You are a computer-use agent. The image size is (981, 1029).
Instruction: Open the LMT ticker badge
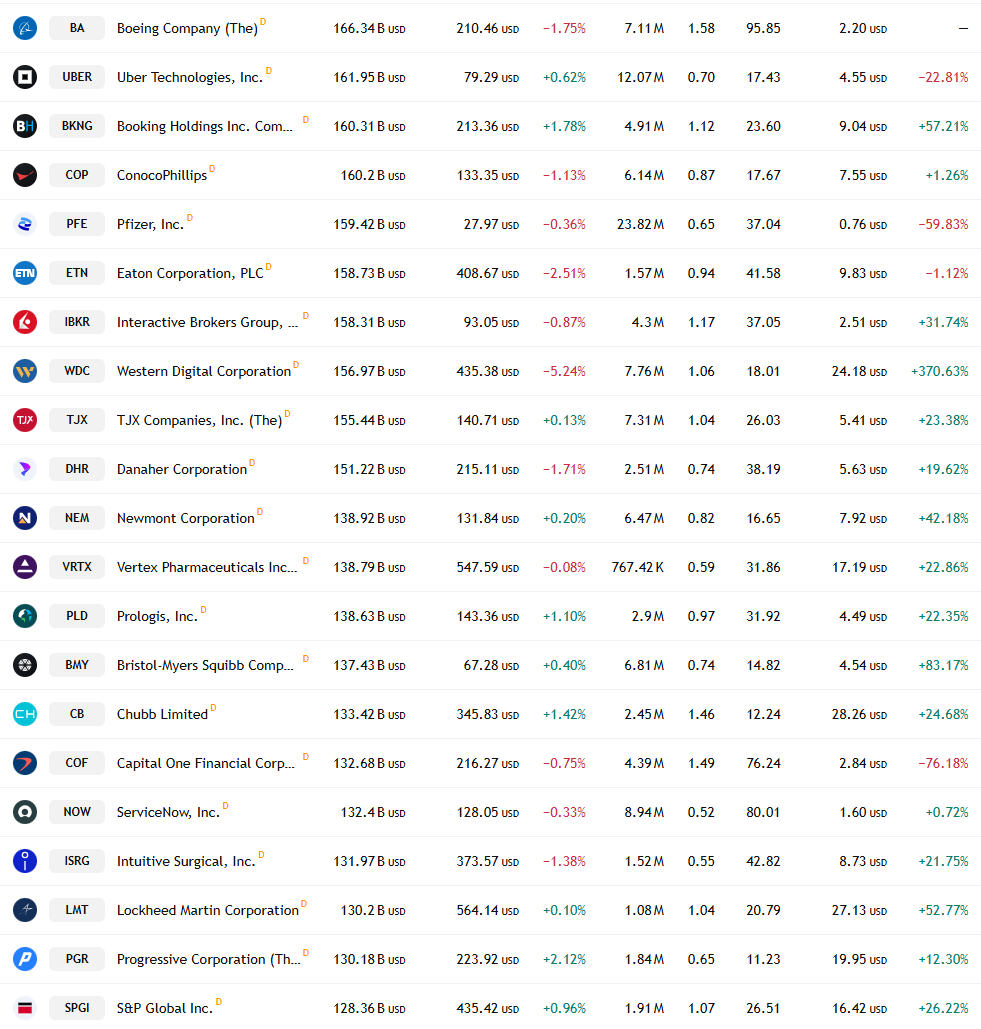click(77, 910)
